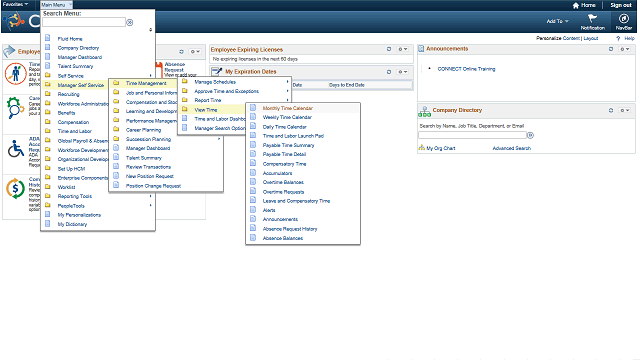Refresh the Announcements pagelet

point(611,49)
